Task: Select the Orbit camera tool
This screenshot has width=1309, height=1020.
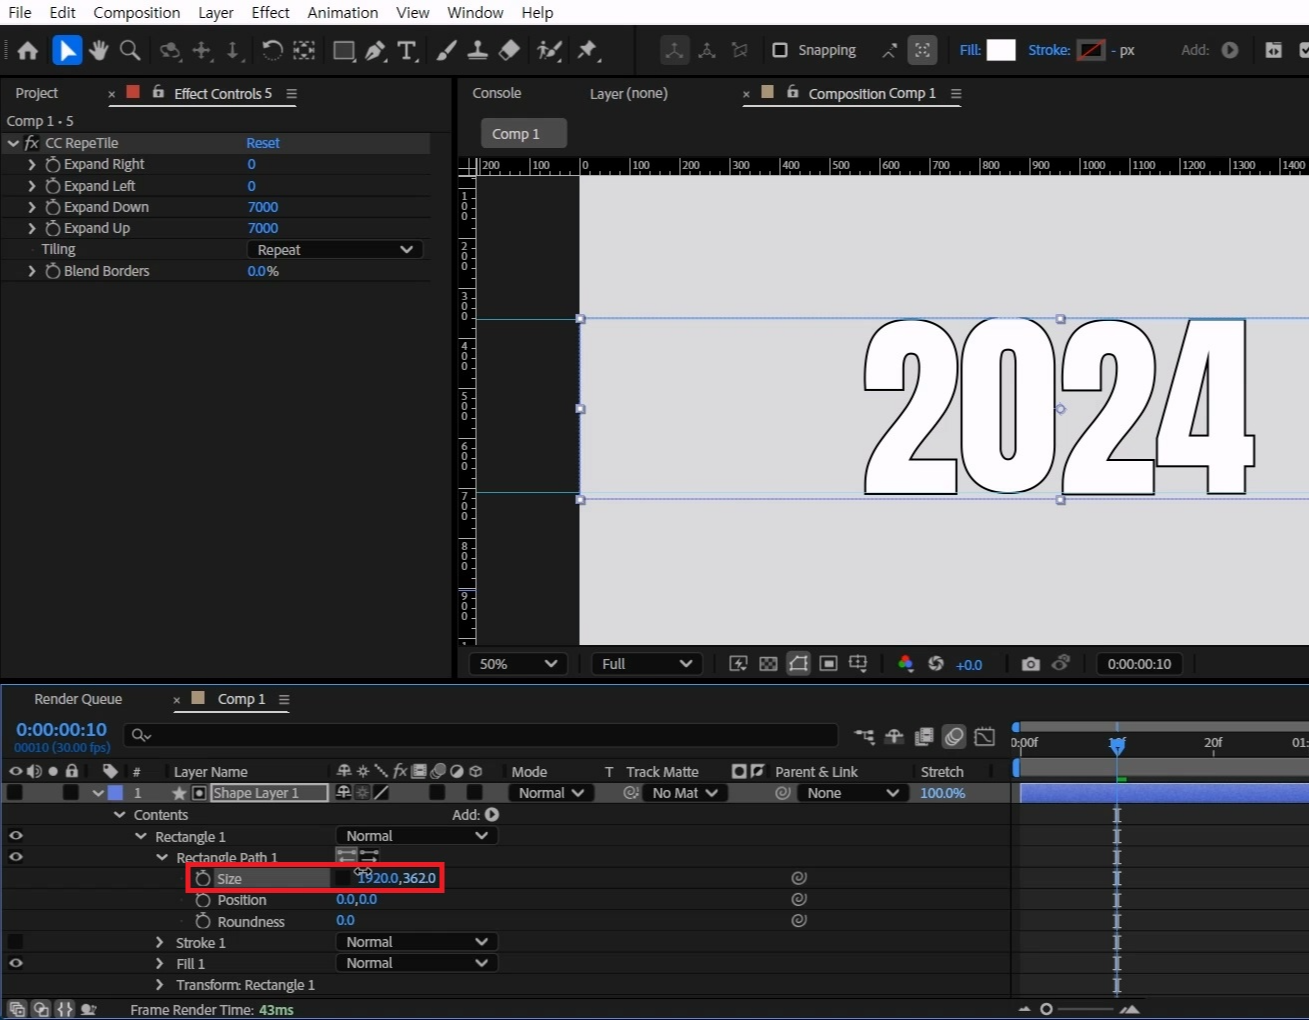Action: pos(170,50)
